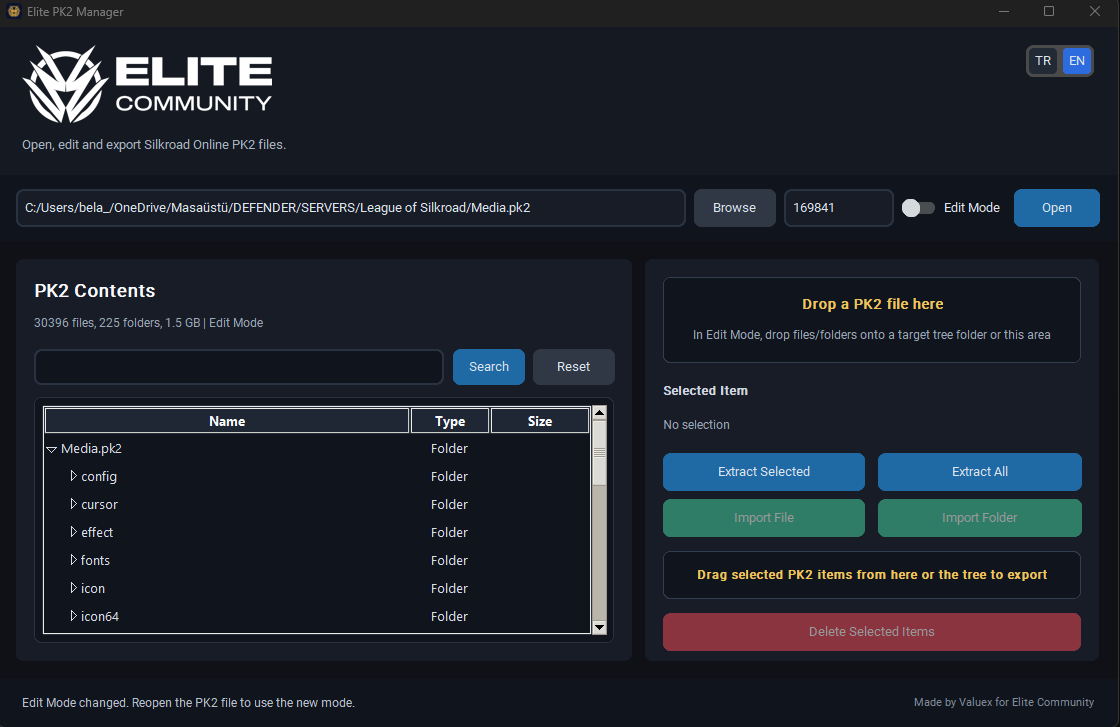This screenshot has width=1120, height=727.
Task: Click the Selected Item heading
Action: click(705, 391)
